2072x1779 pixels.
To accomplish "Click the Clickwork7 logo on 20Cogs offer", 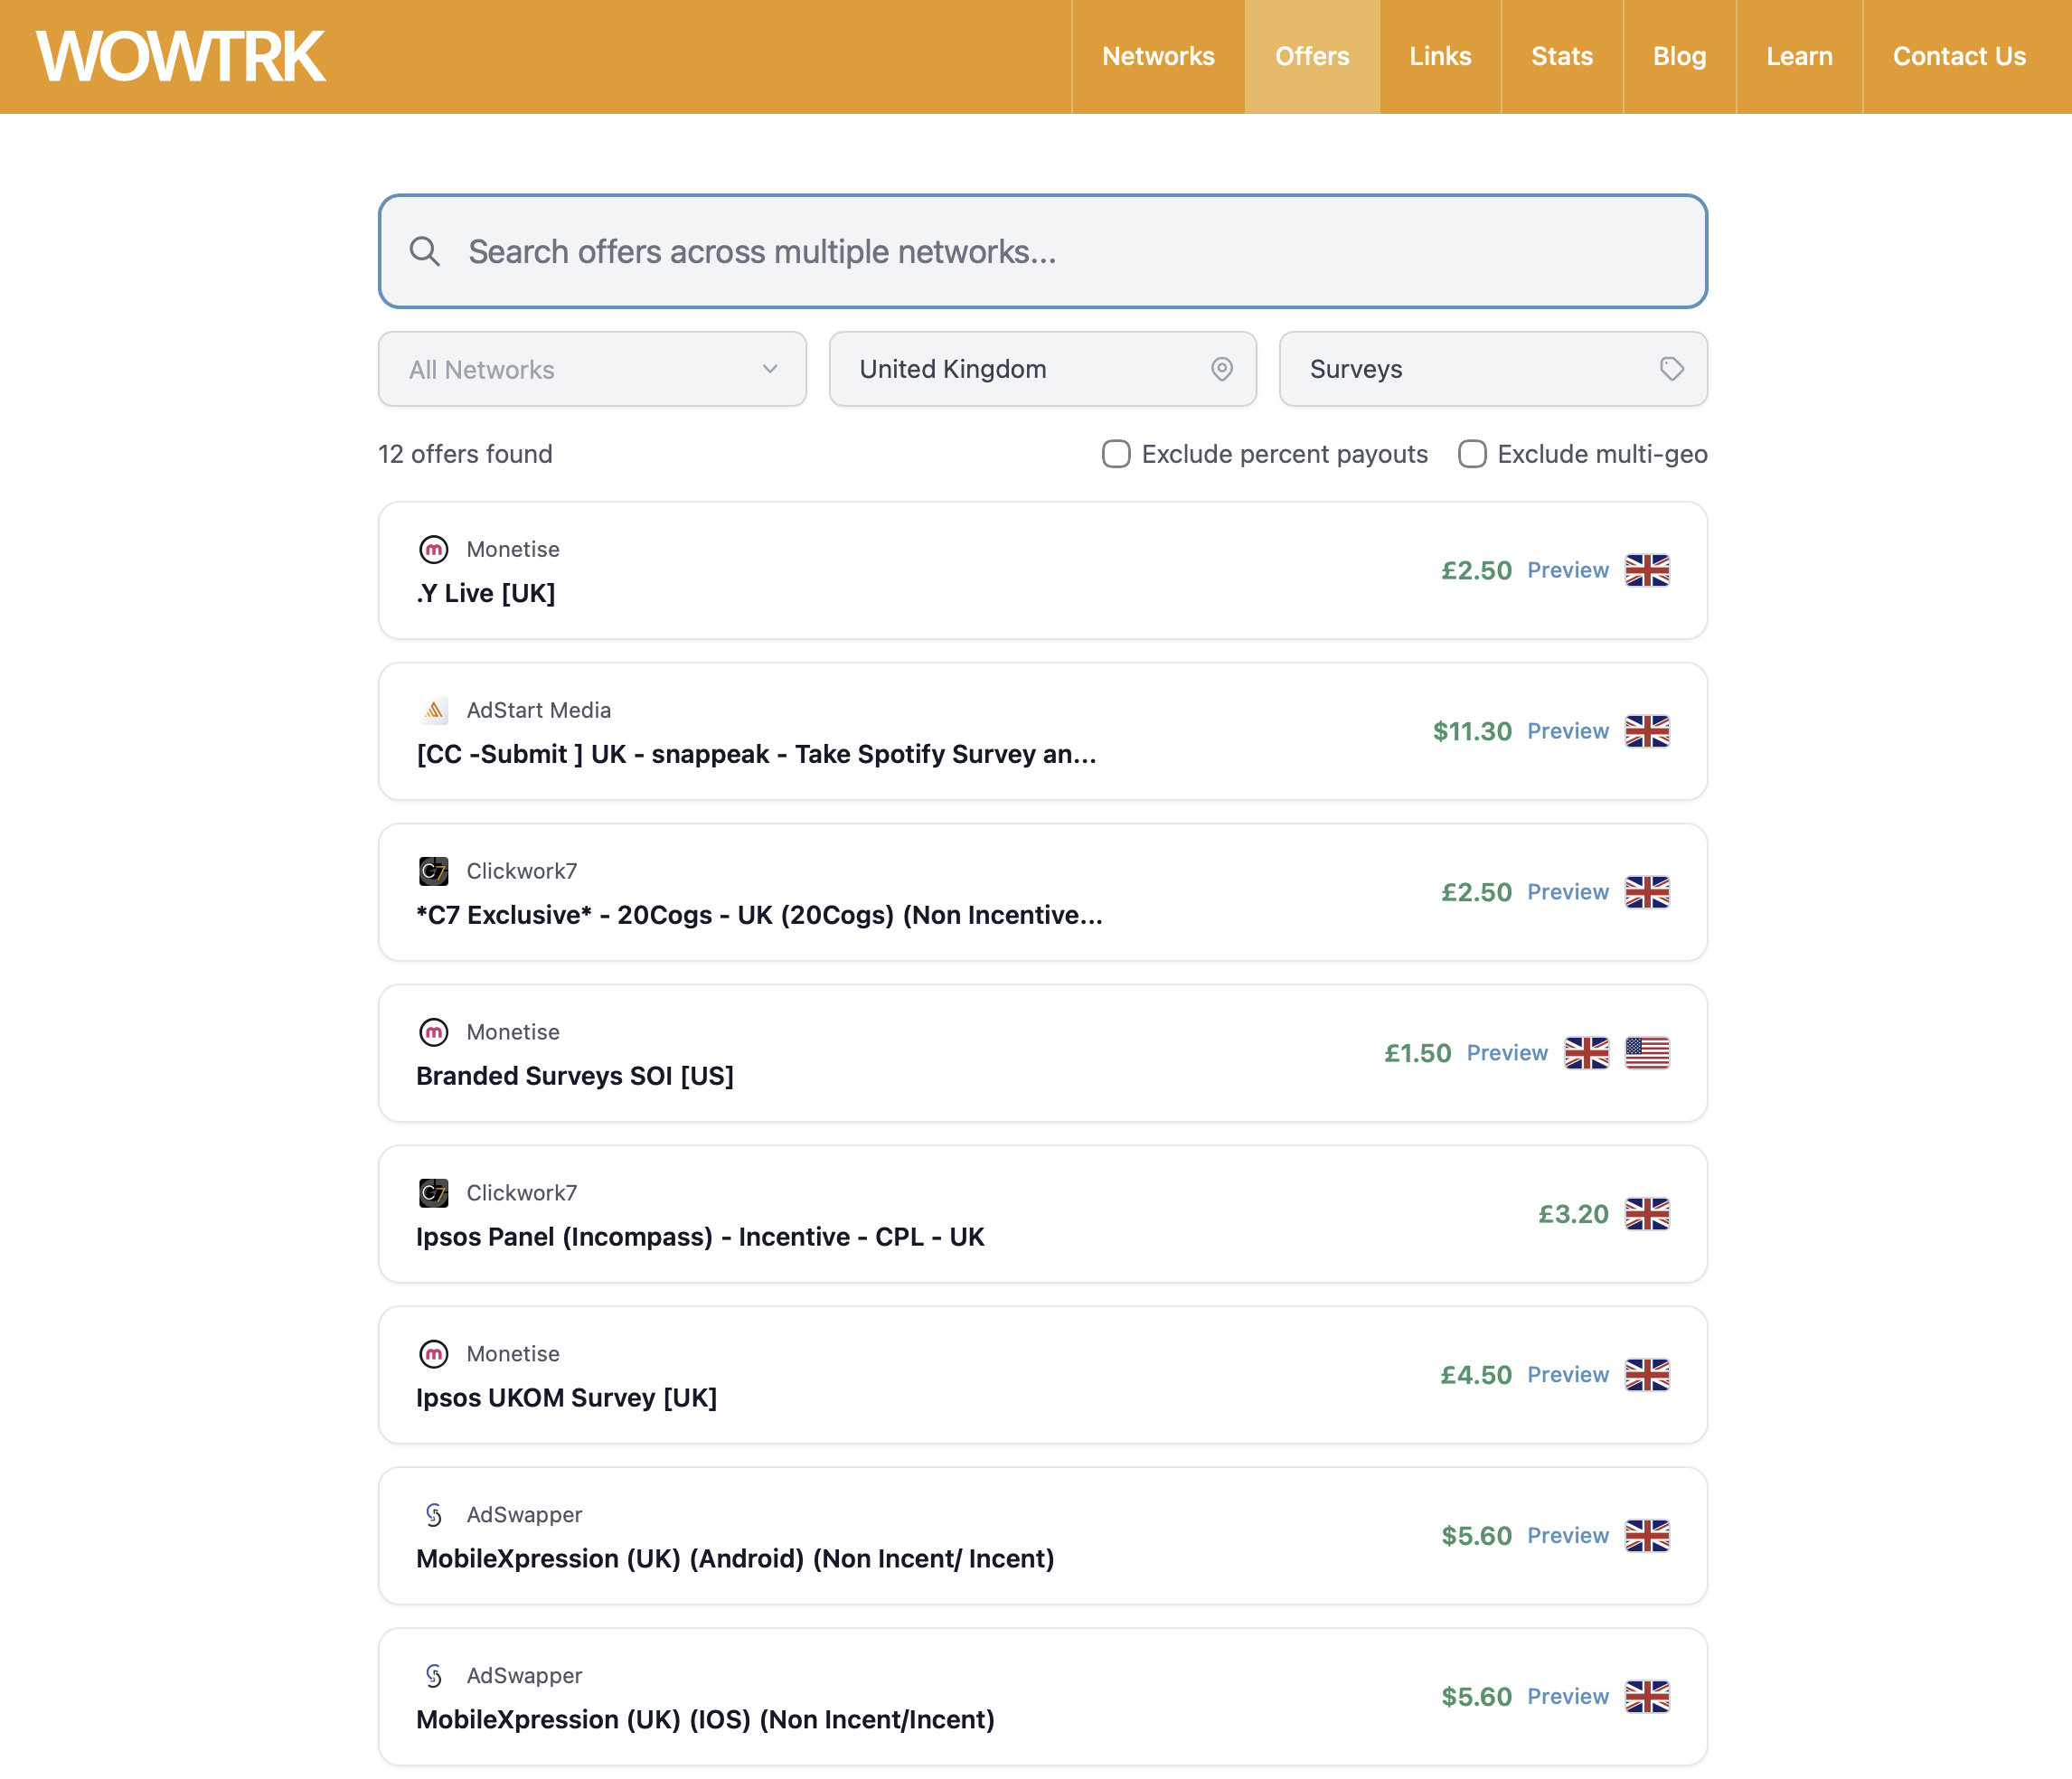I will click(433, 871).
